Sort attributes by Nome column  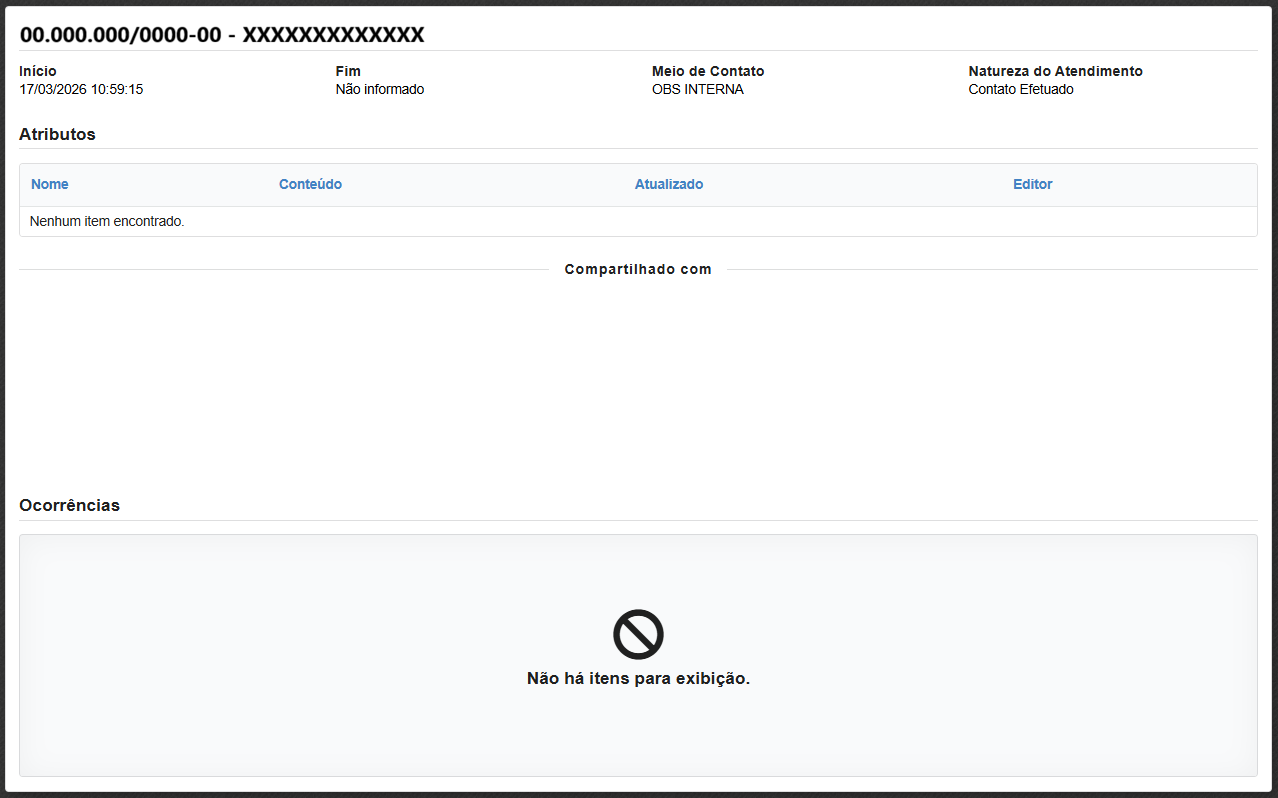point(49,184)
